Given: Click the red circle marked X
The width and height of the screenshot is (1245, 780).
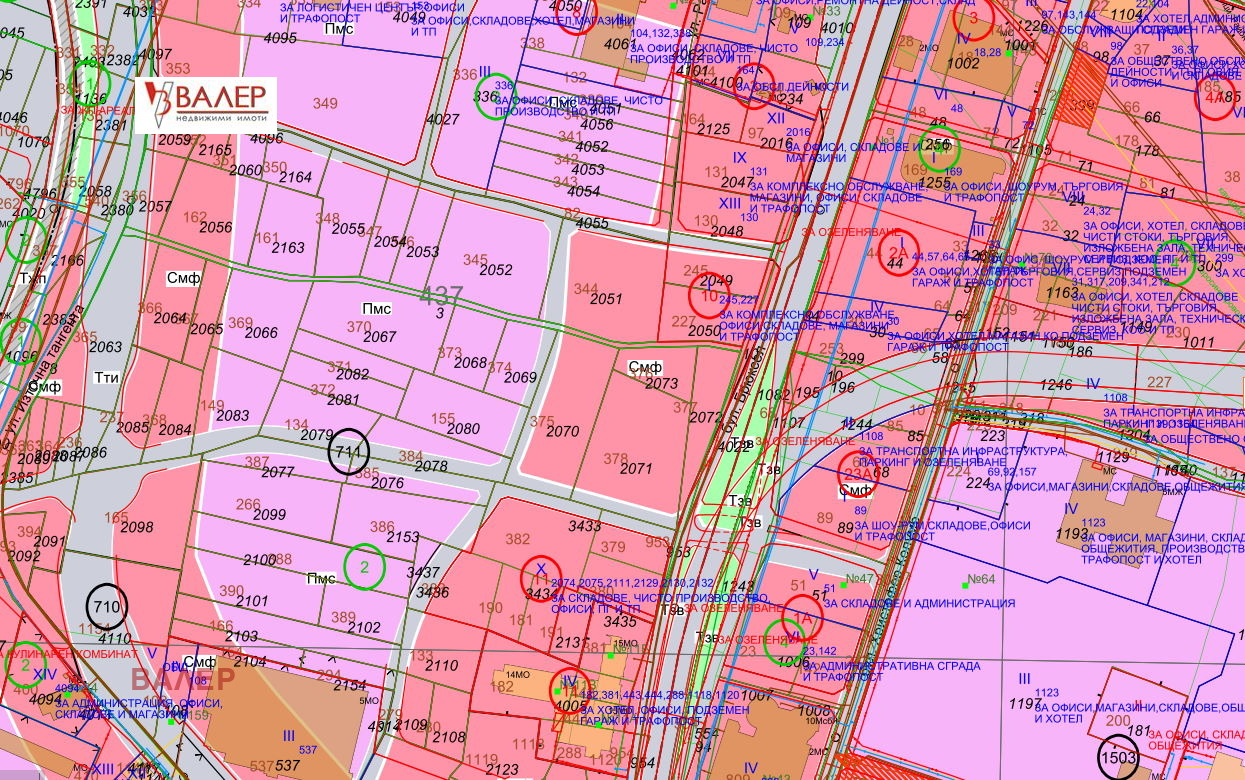Looking at the screenshot, I should 541,575.
